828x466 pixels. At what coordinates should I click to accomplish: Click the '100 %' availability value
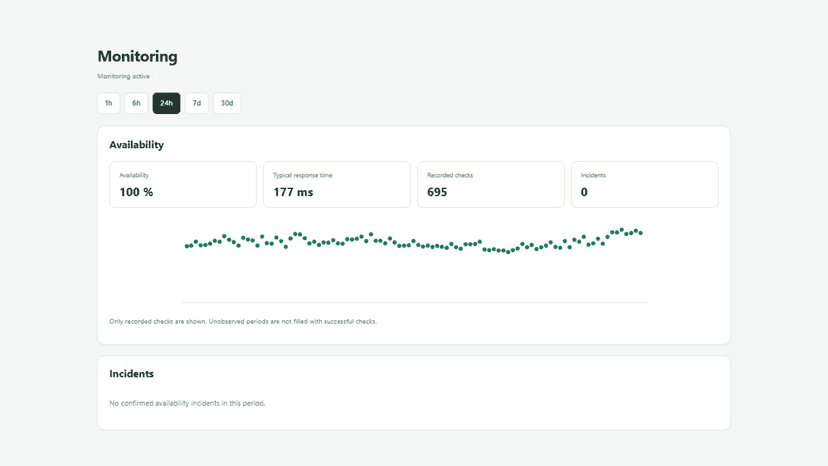point(136,192)
